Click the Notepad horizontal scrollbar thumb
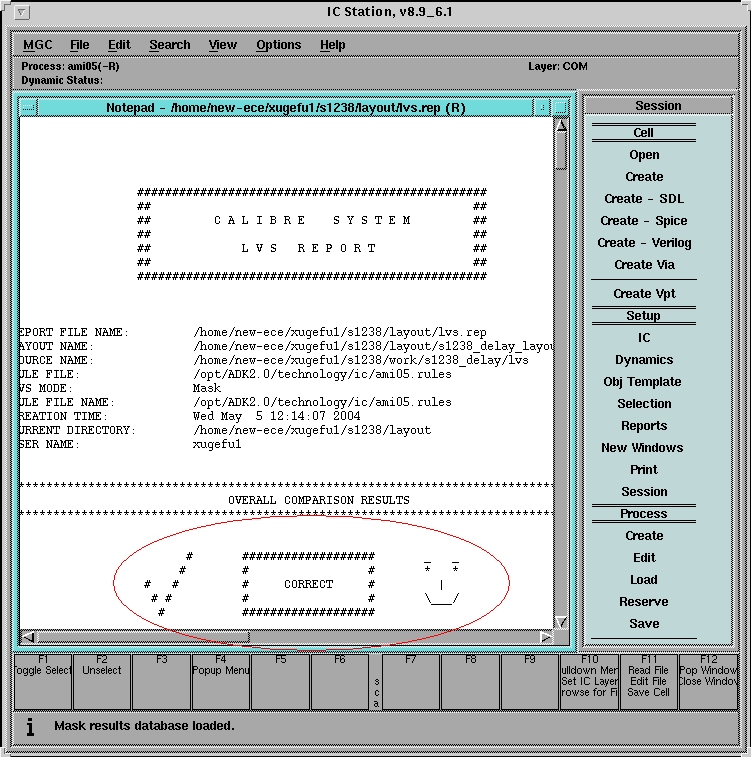Viewport: 751px width, 757px height. point(142,637)
